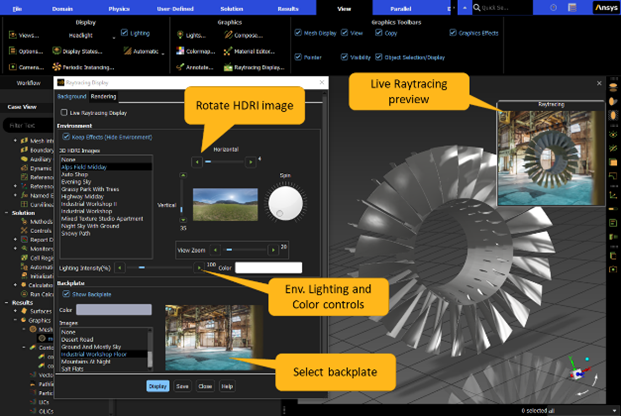Collapse the Solution tree node
Screen dimensions: 621x416
pos(5,213)
